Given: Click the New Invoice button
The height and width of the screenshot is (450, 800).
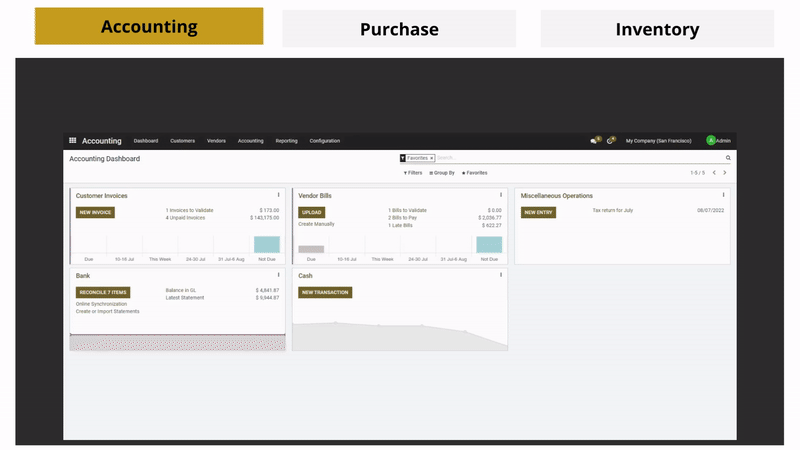Looking at the screenshot, I should click(95, 212).
